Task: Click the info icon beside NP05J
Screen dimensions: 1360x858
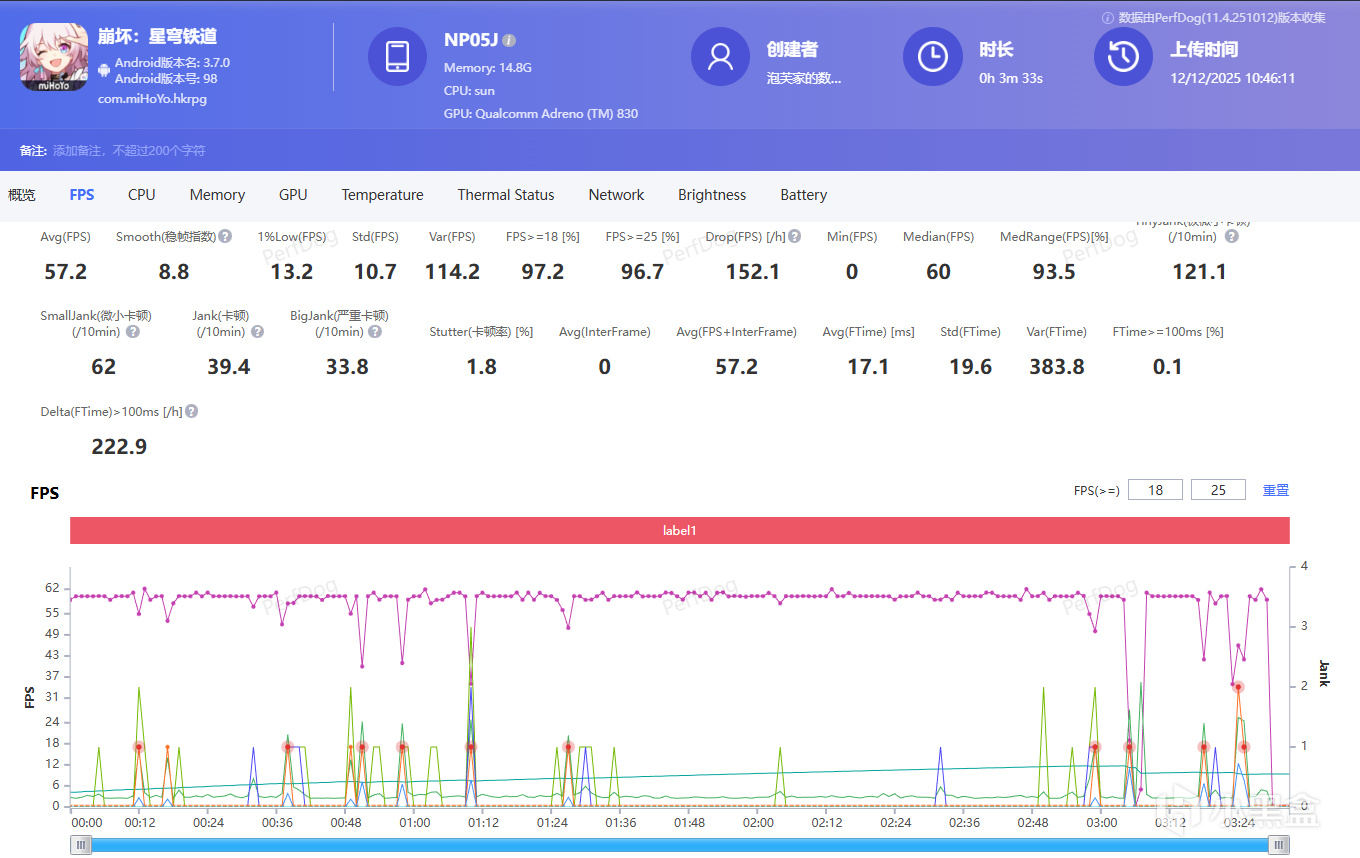Action: click(509, 41)
